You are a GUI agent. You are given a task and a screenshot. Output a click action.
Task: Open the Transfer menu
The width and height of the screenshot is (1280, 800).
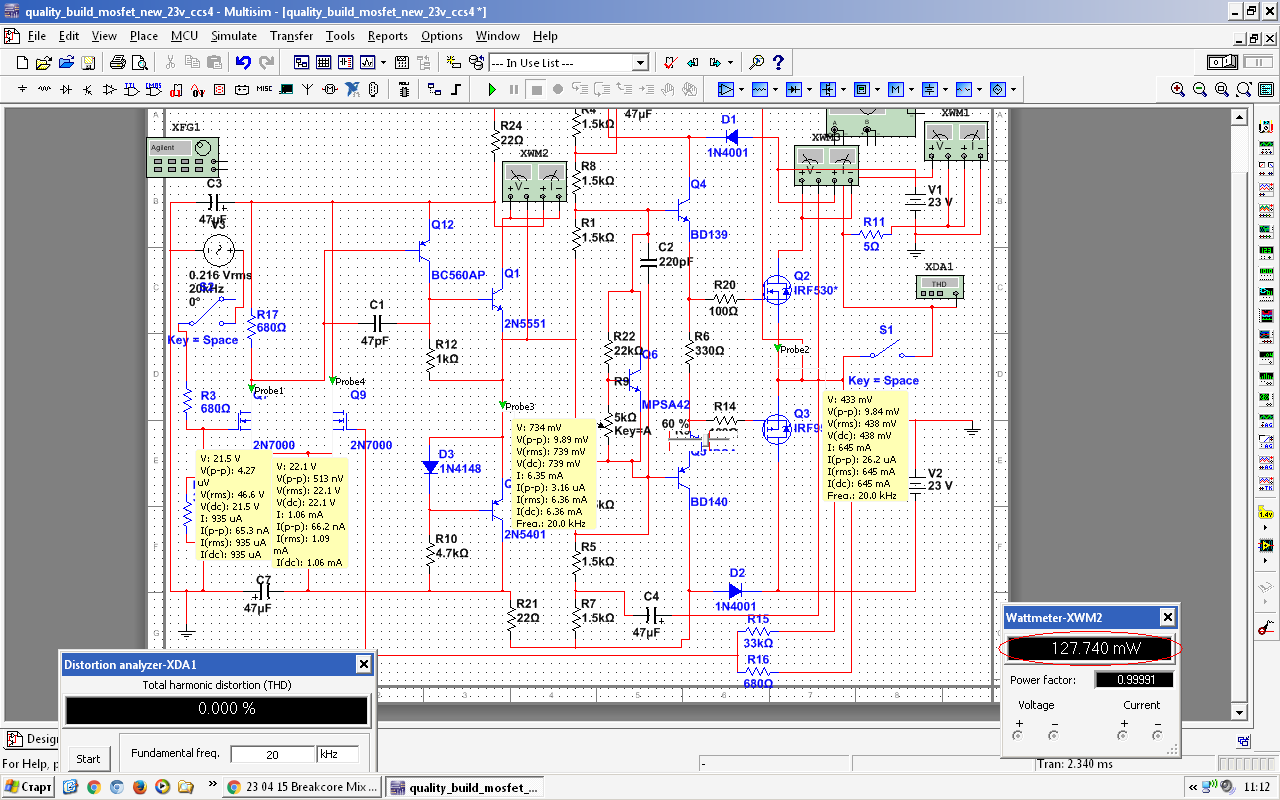(x=291, y=36)
